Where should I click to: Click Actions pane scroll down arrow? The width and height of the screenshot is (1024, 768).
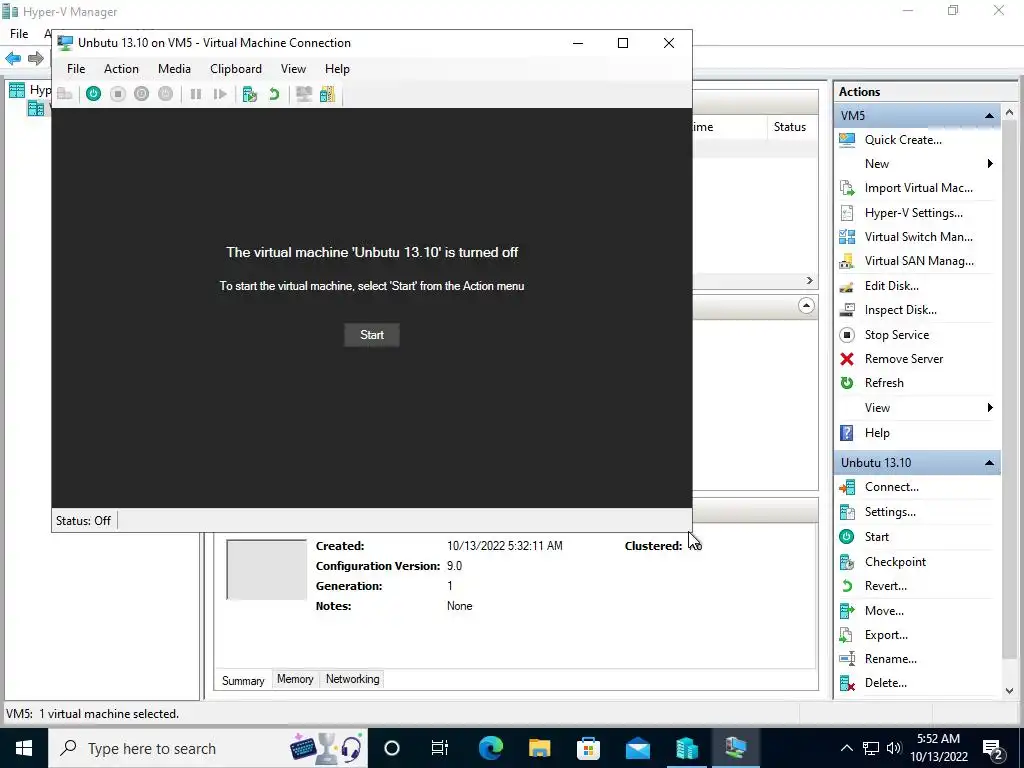tap(1010, 690)
